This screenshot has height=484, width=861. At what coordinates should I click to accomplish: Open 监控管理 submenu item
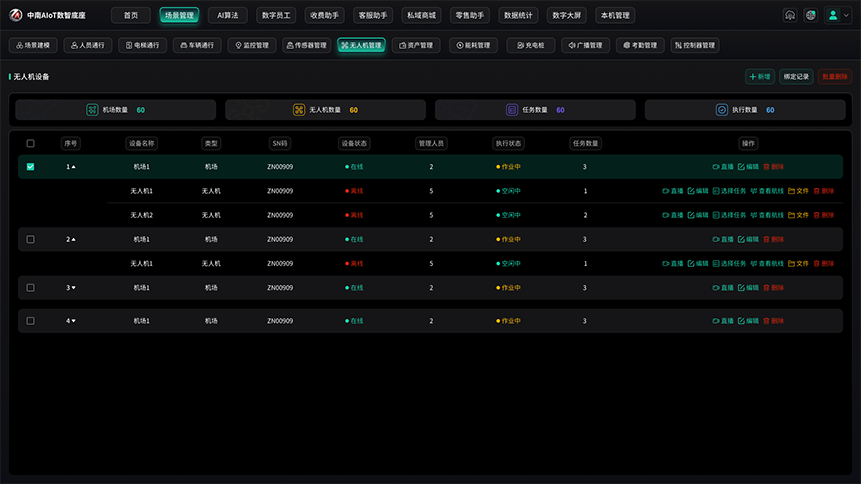point(252,45)
